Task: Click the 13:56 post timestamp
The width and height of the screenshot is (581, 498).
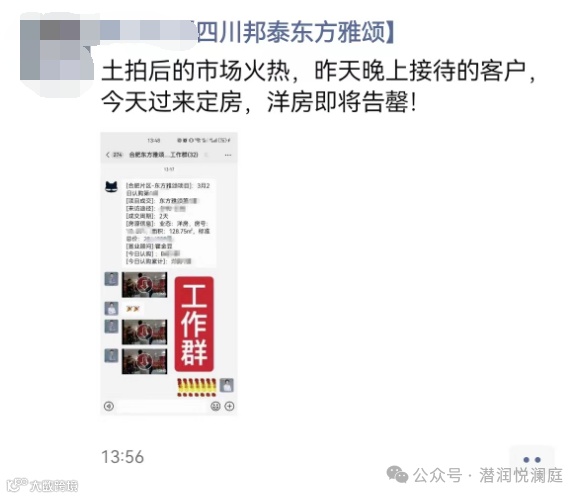Action: (123, 457)
